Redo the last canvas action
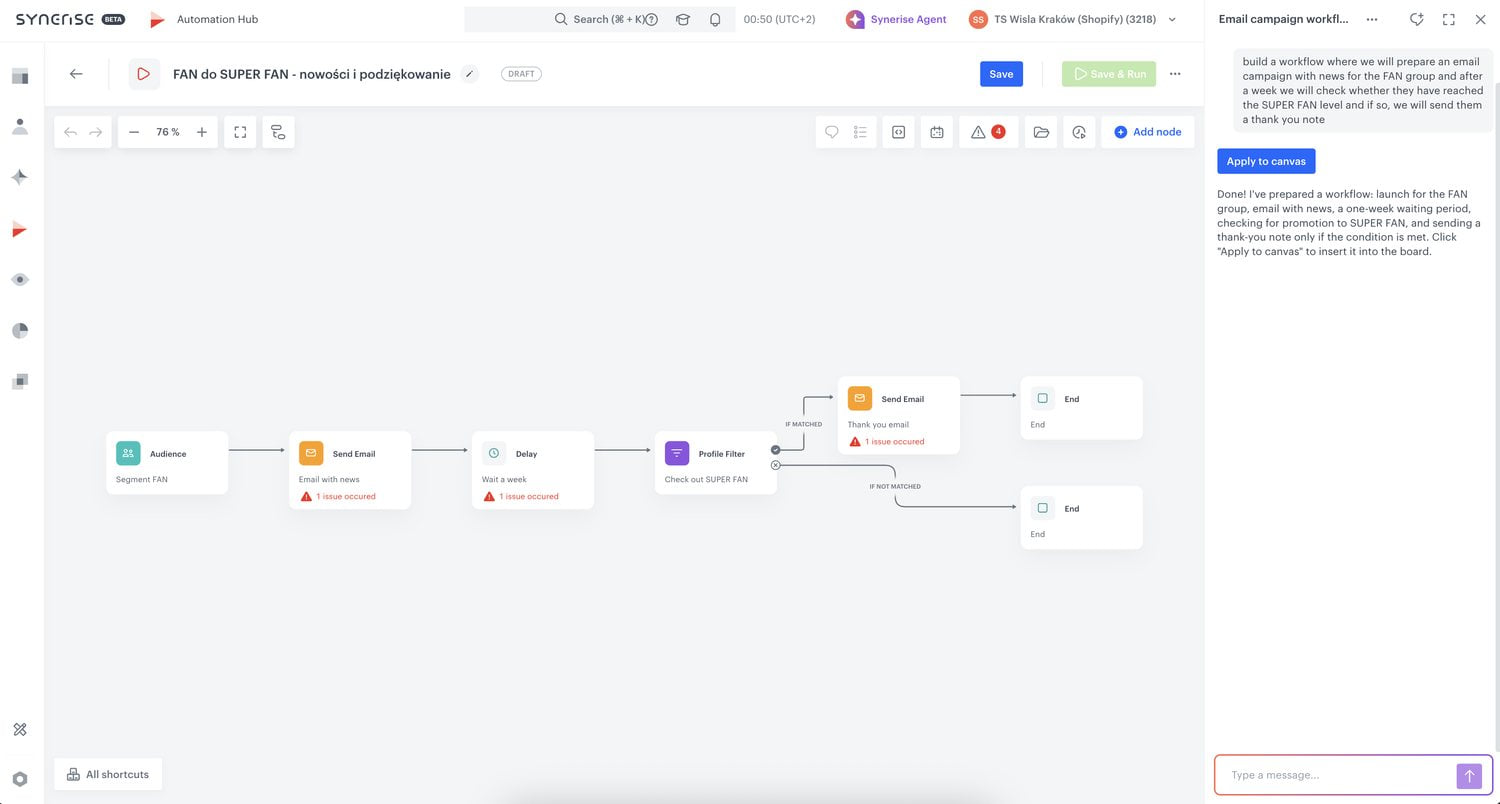1500x804 pixels. 95,132
